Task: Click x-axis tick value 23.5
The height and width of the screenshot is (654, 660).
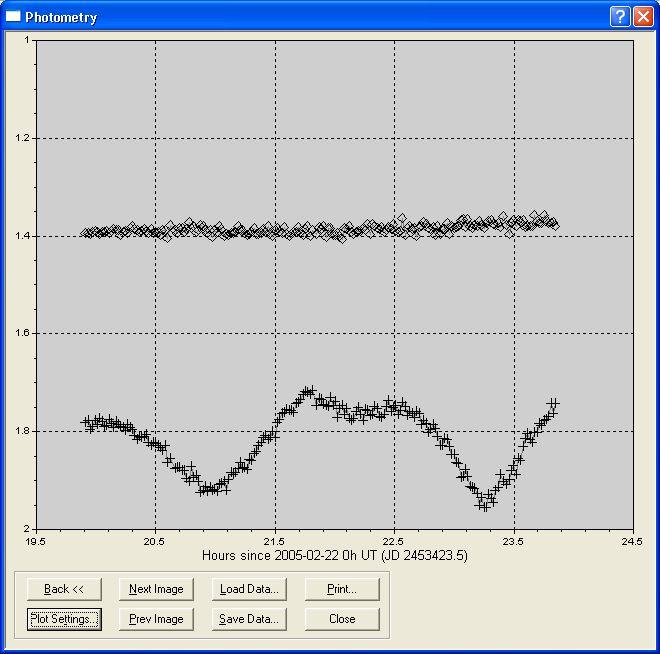Action: tap(513, 541)
